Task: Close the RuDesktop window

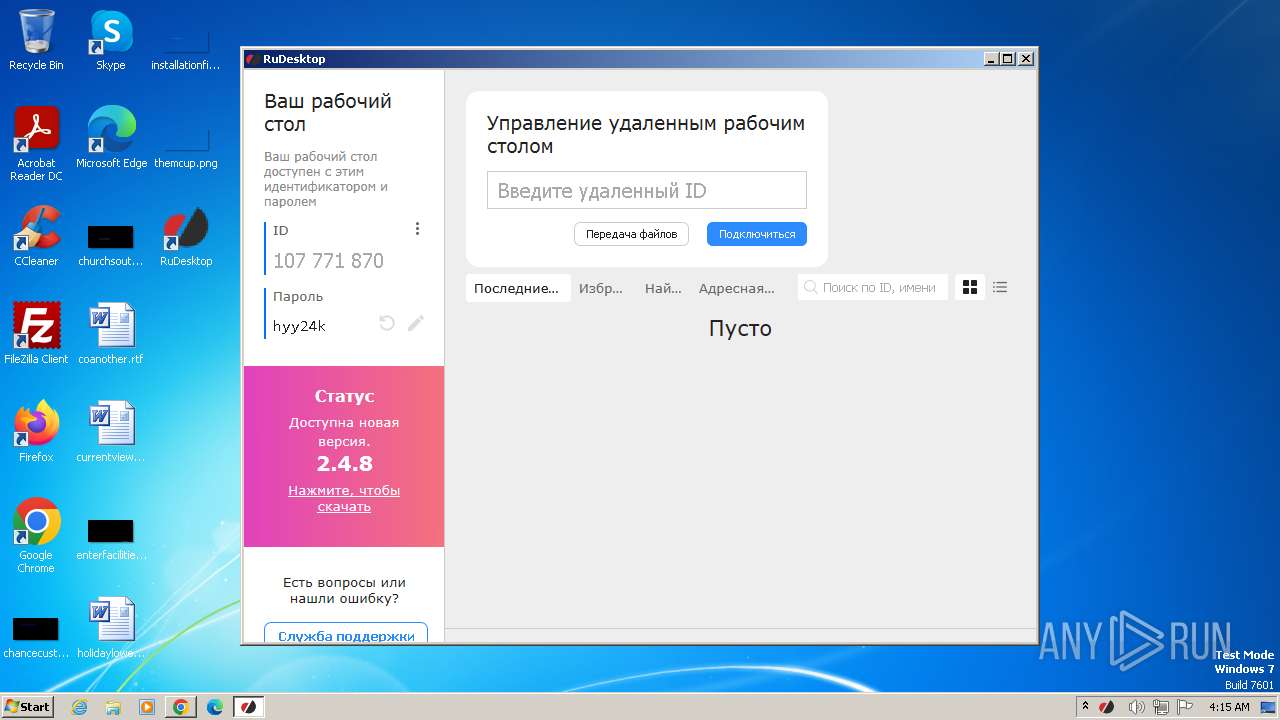Action: pyautogui.click(x=1025, y=59)
